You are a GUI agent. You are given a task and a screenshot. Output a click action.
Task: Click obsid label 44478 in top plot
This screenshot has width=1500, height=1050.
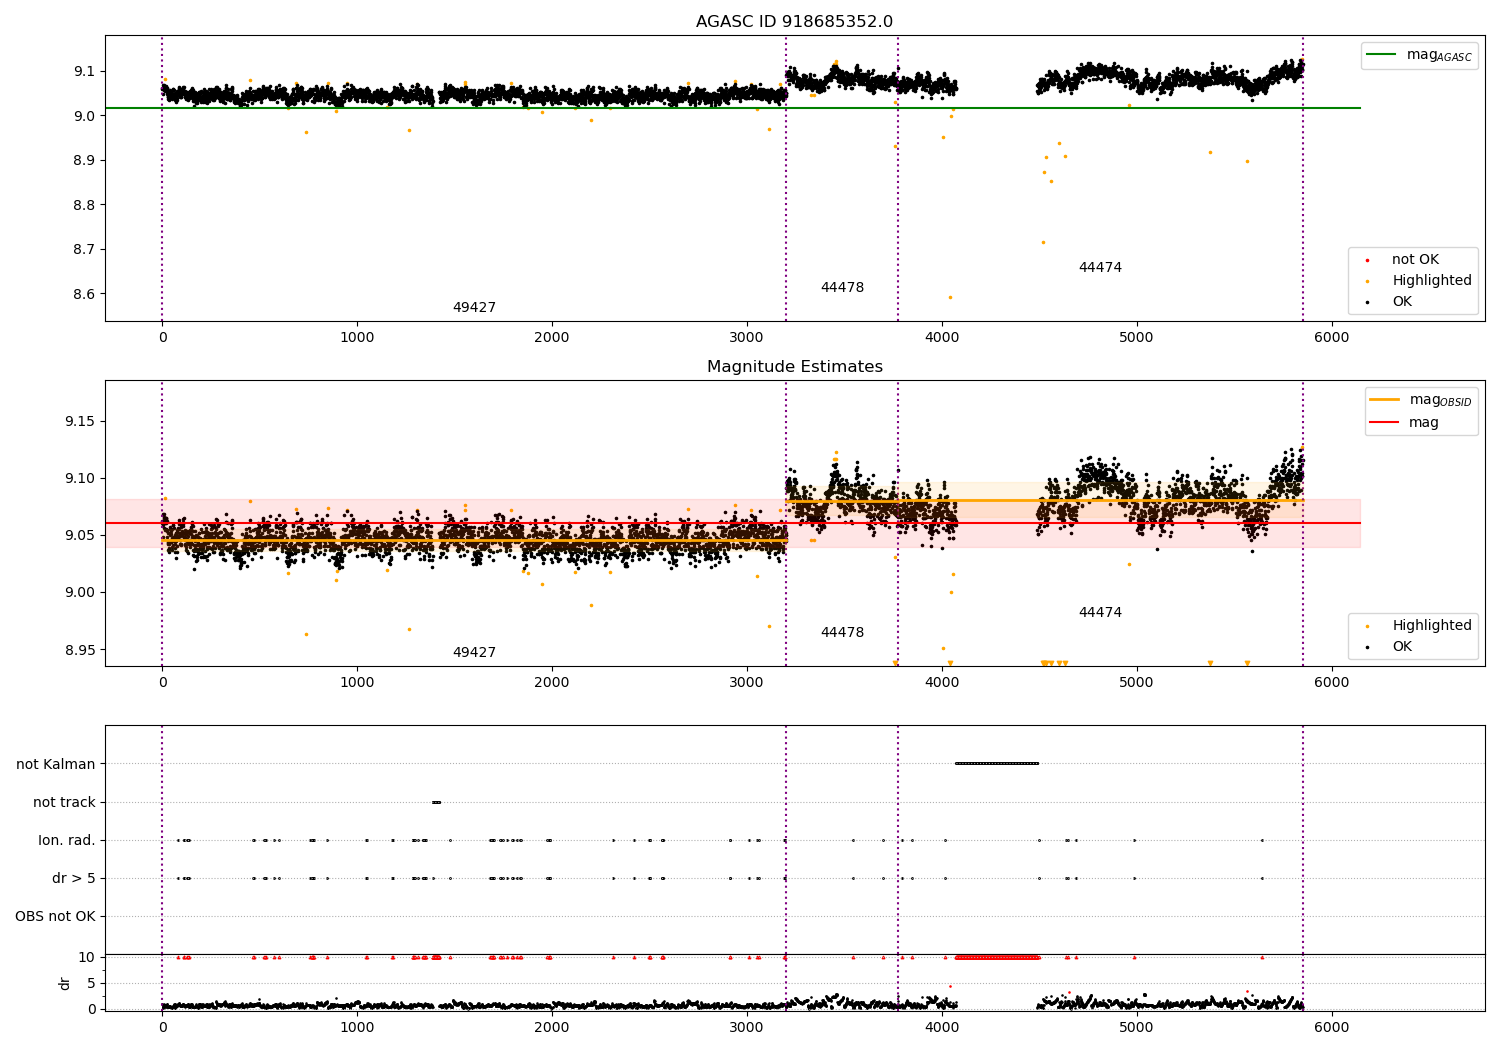tap(842, 288)
